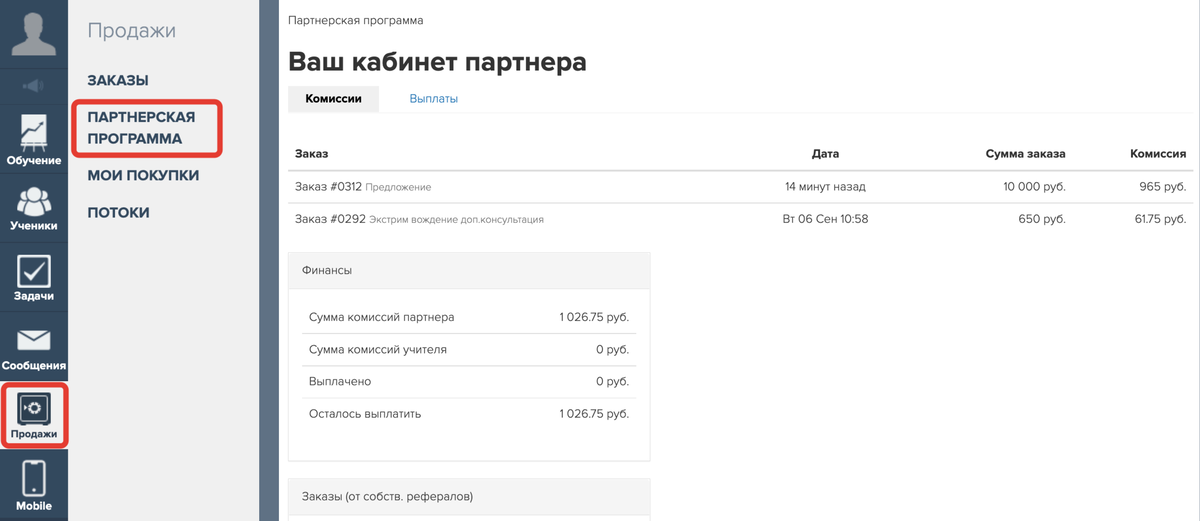
Task: Select МОИ ПОКУПКИ menu item
Action: point(143,175)
